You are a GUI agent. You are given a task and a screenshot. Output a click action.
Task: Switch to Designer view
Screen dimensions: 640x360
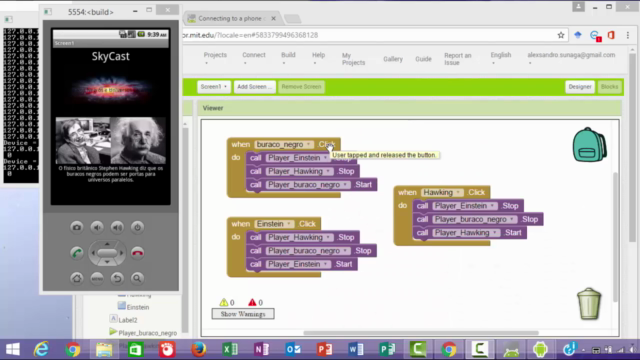click(x=580, y=87)
